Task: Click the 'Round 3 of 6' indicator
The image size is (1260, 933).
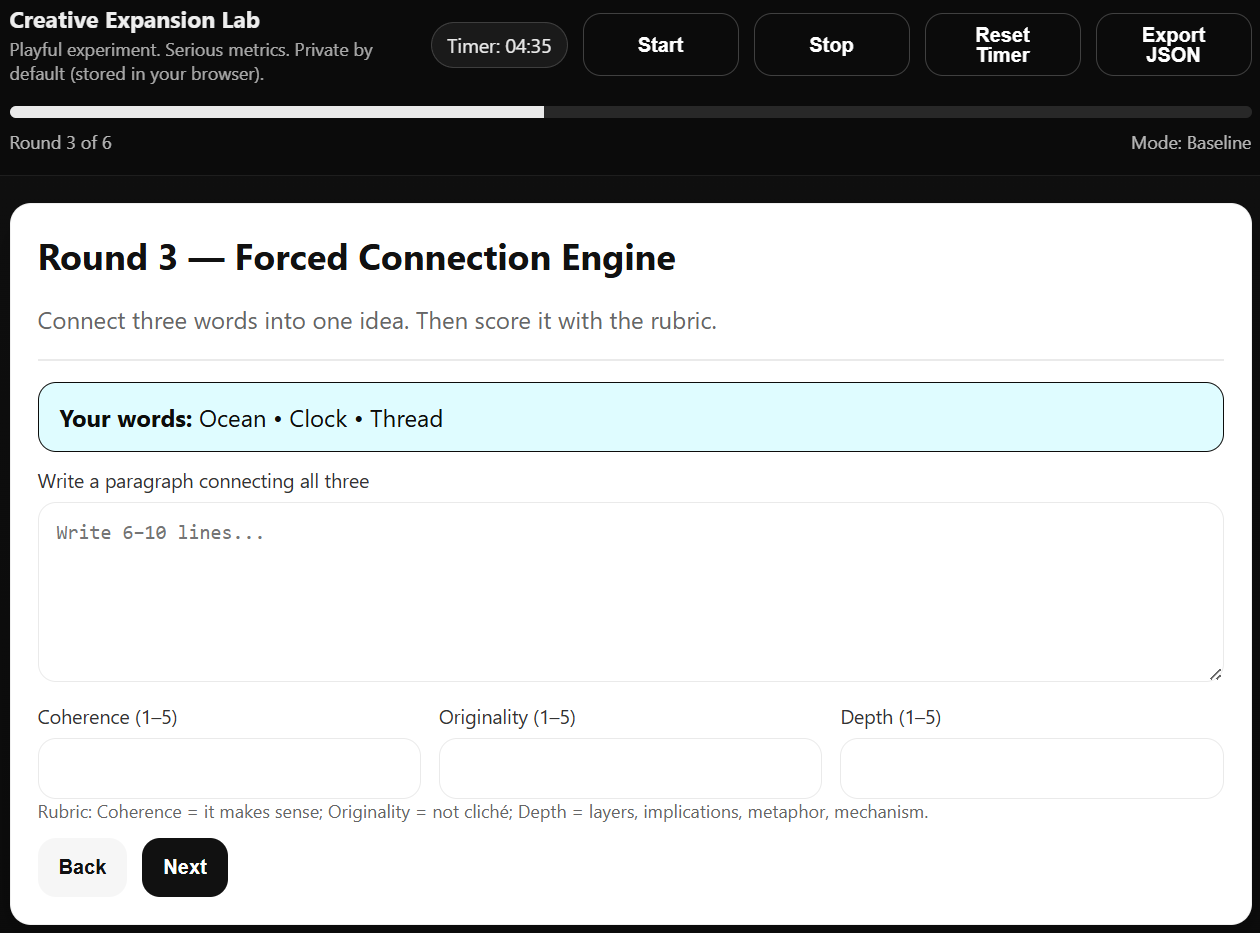Action: pos(61,143)
